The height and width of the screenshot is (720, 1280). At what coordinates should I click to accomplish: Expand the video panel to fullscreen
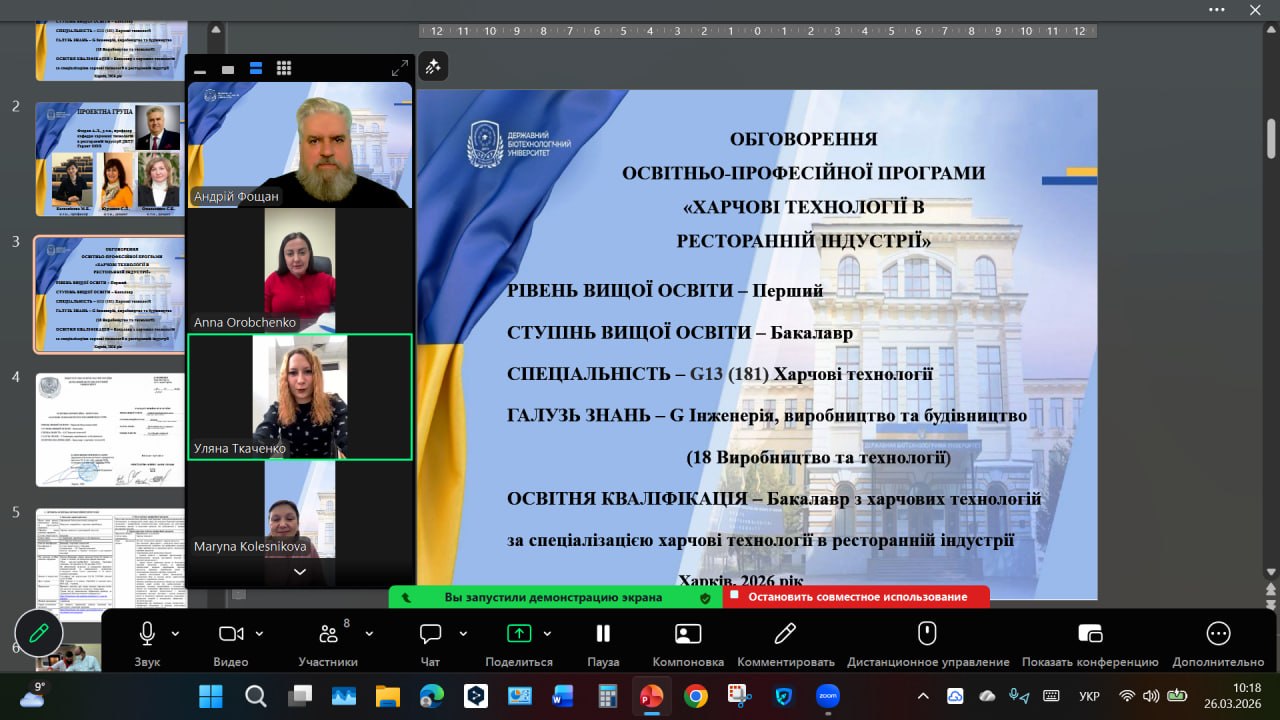399,69
